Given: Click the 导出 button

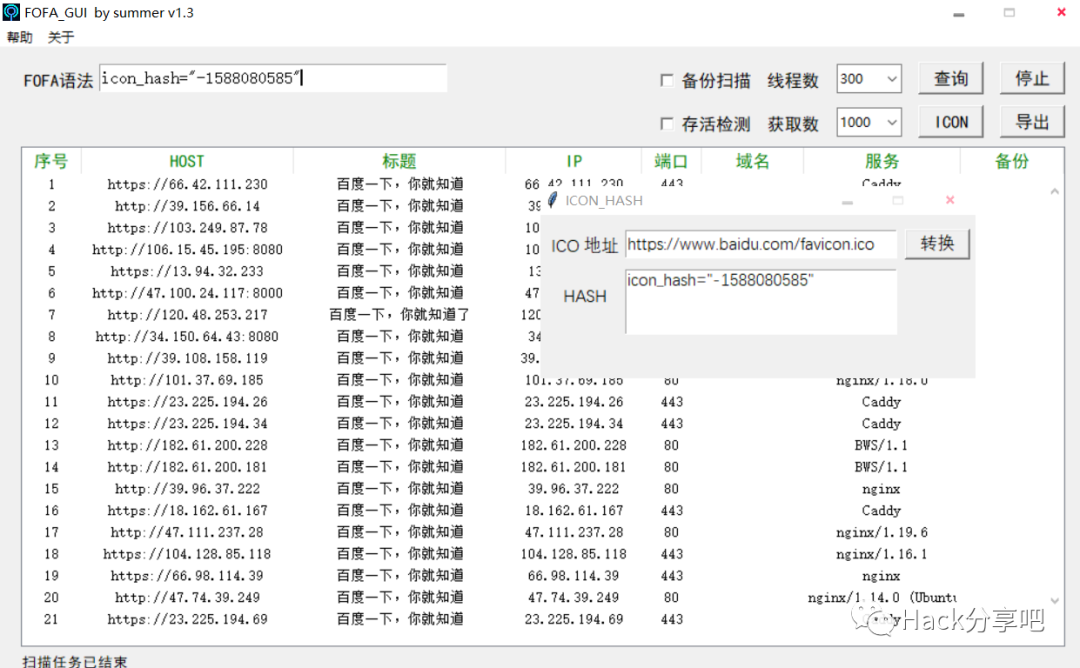Looking at the screenshot, I should point(1032,122).
